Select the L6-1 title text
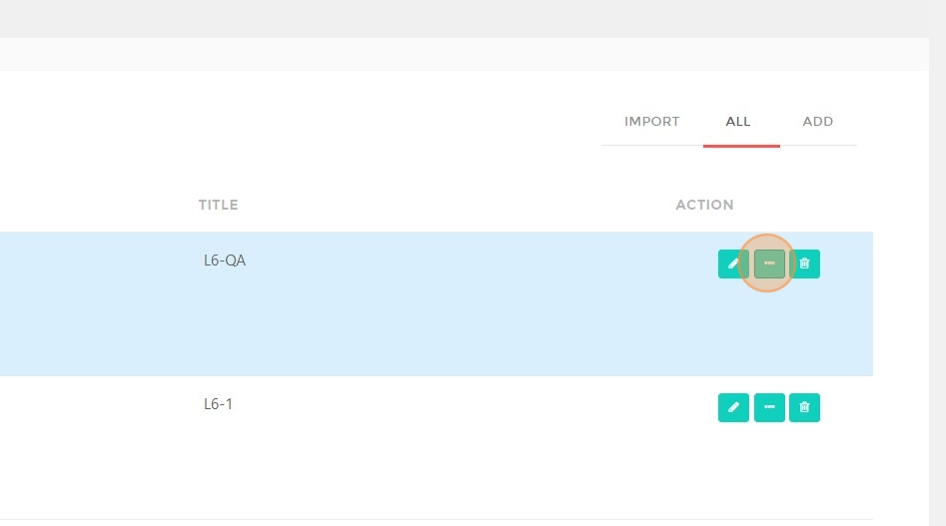946x526 pixels. tap(218, 404)
